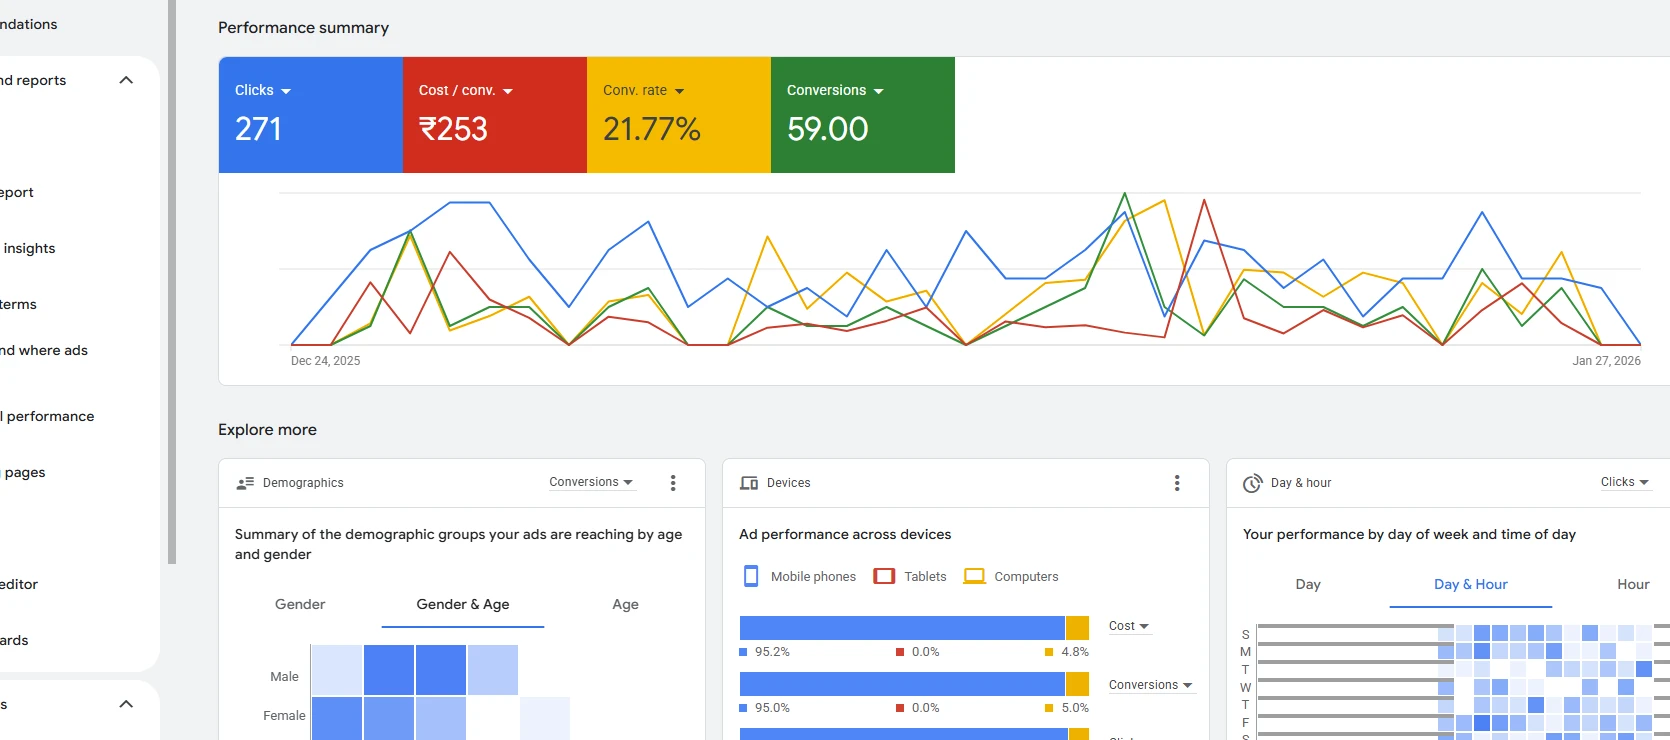Open the Demographics Conversions dropdown

(591, 482)
